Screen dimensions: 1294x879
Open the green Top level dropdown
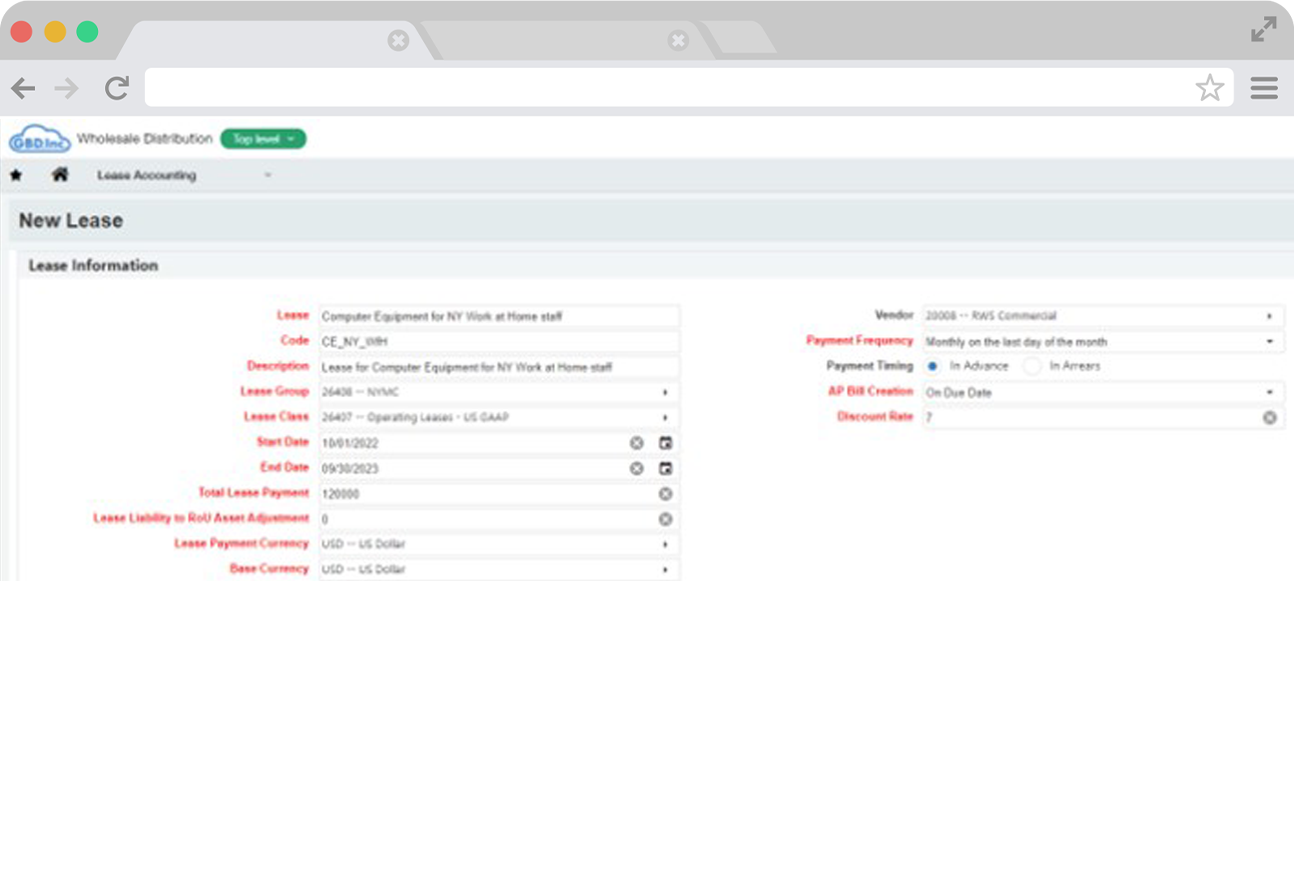click(x=262, y=138)
